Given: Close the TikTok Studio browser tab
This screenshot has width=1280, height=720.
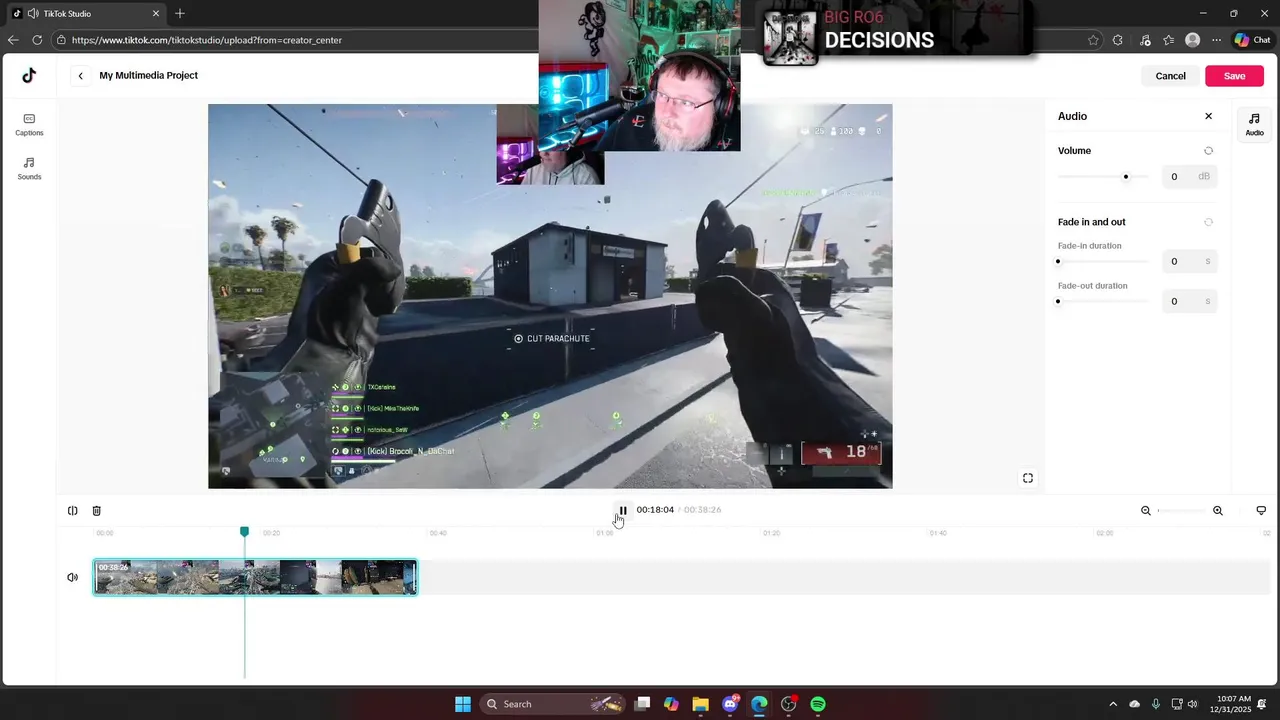Looking at the screenshot, I should [x=156, y=14].
